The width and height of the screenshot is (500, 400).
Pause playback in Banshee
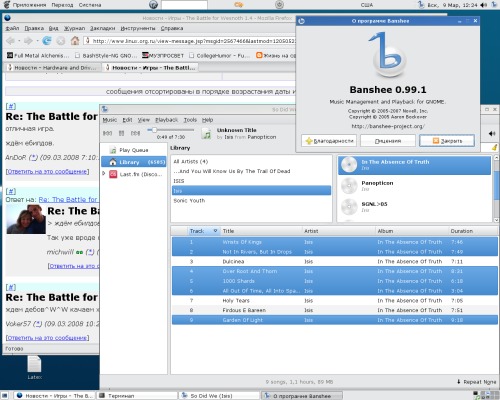click(x=122, y=133)
